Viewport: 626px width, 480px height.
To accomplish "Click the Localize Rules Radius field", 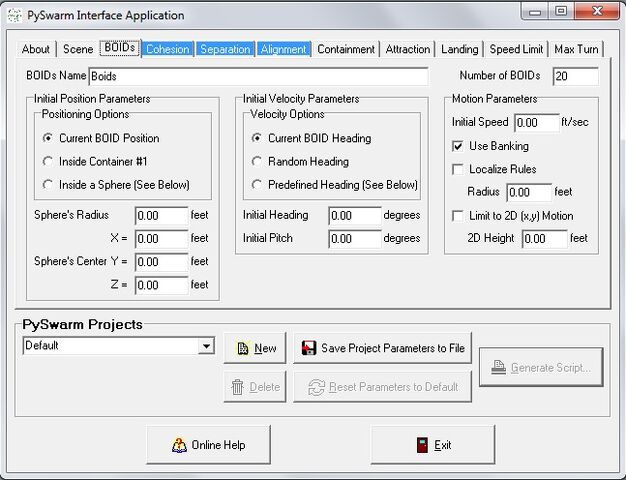I will pyautogui.click(x=529, y=192).
